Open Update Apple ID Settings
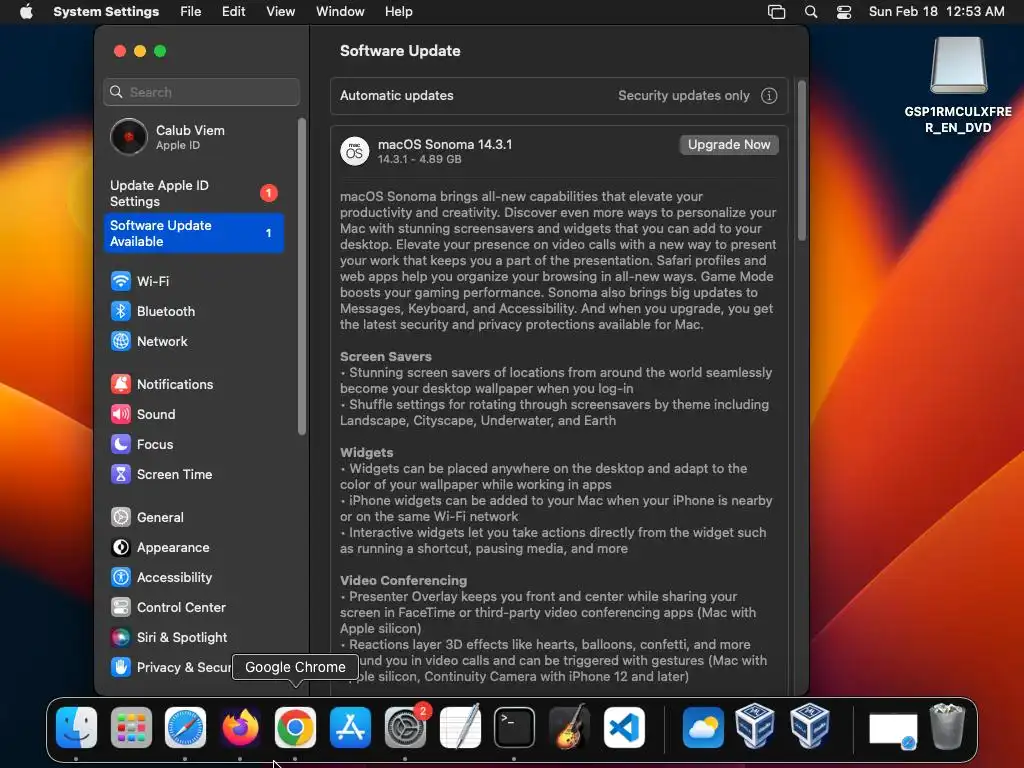1024x768 pixels. pos(194,193)
